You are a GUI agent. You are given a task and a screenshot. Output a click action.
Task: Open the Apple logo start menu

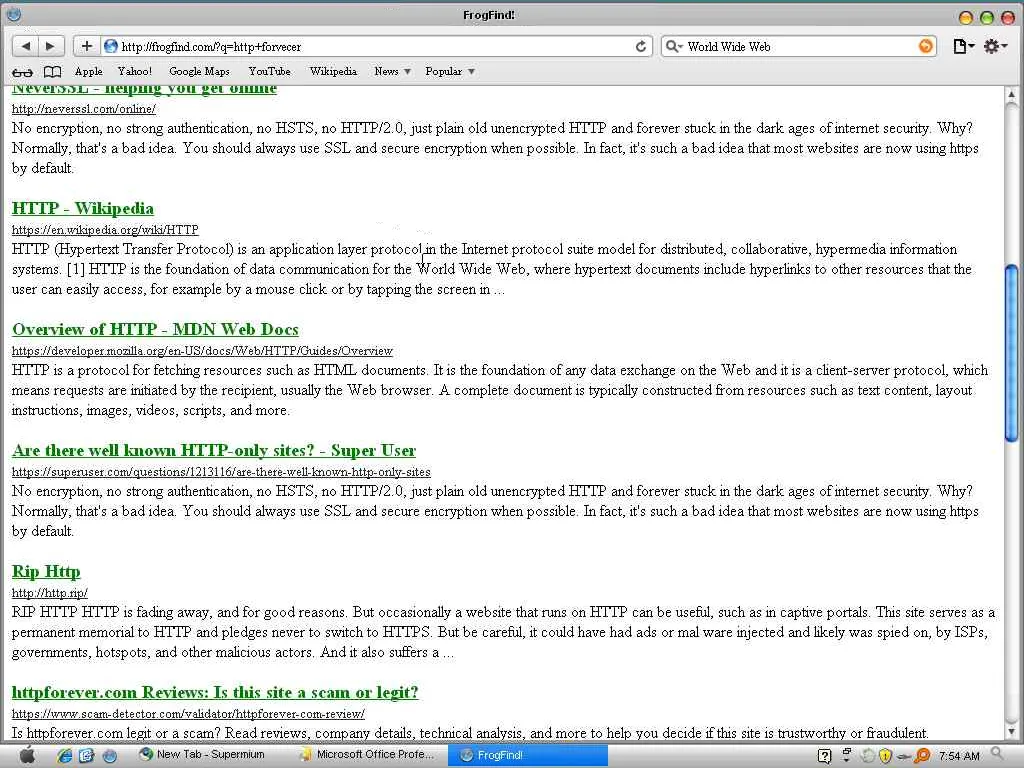click(27, 756)
